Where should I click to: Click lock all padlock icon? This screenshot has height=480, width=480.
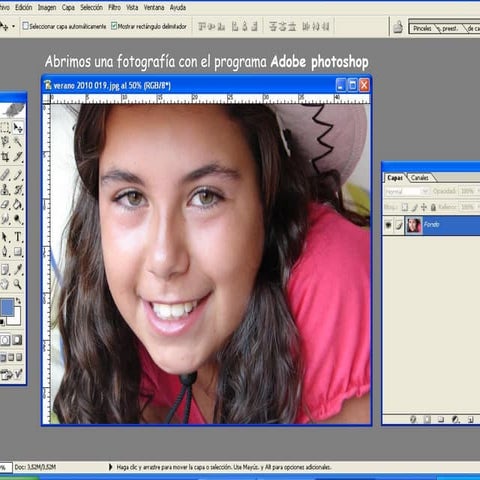pyautogui.click(x=433, y=207)
